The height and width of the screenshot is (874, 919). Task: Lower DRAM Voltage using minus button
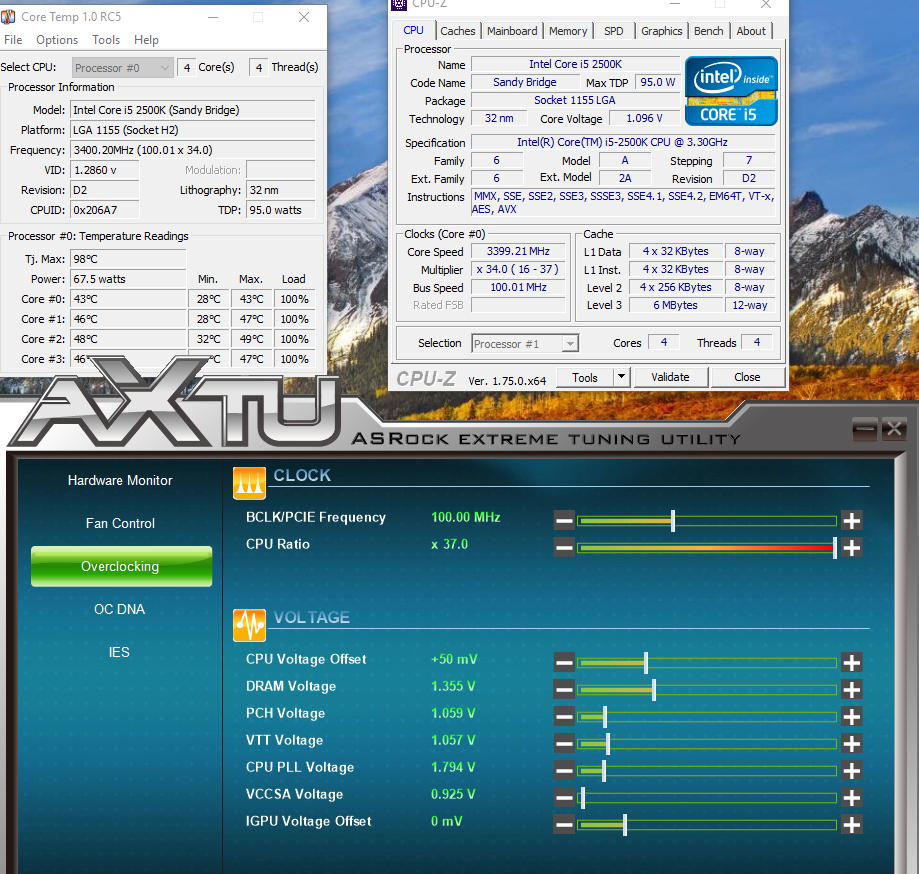[564, 689]
